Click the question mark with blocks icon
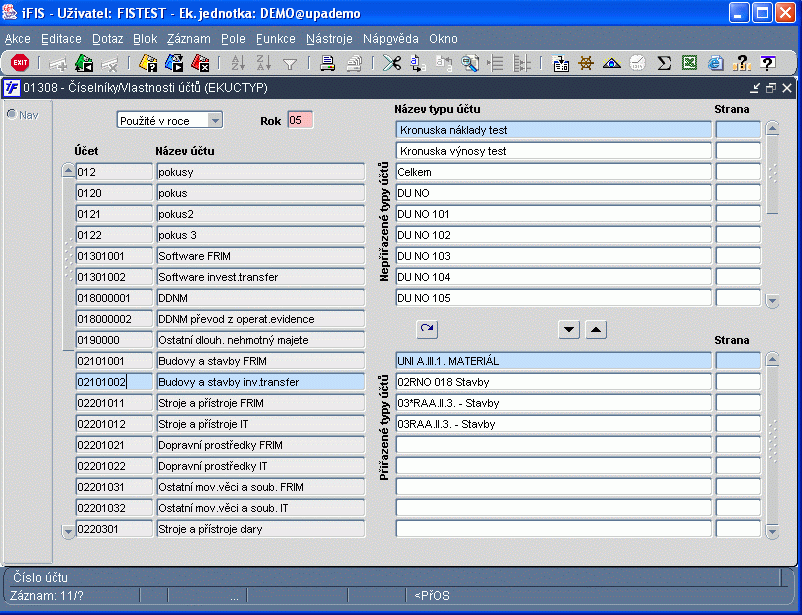 (x=741, y=63)
